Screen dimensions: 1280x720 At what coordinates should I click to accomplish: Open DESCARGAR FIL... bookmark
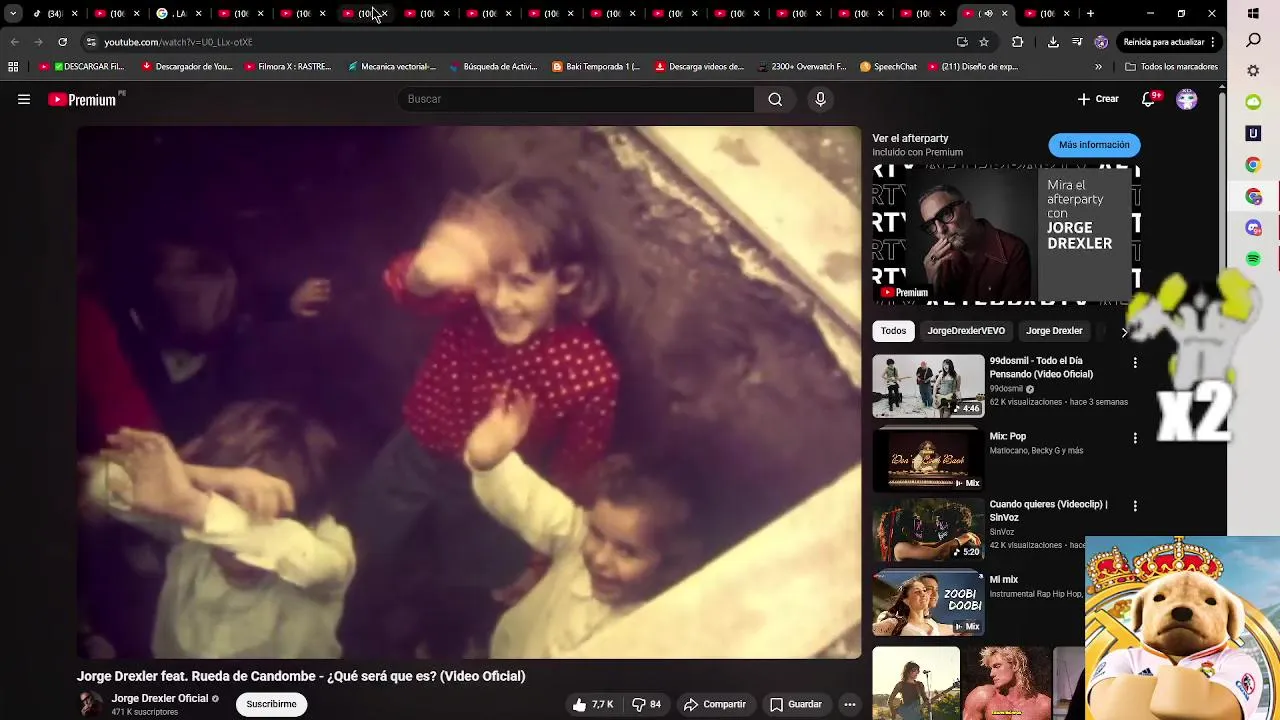[81, 67]
